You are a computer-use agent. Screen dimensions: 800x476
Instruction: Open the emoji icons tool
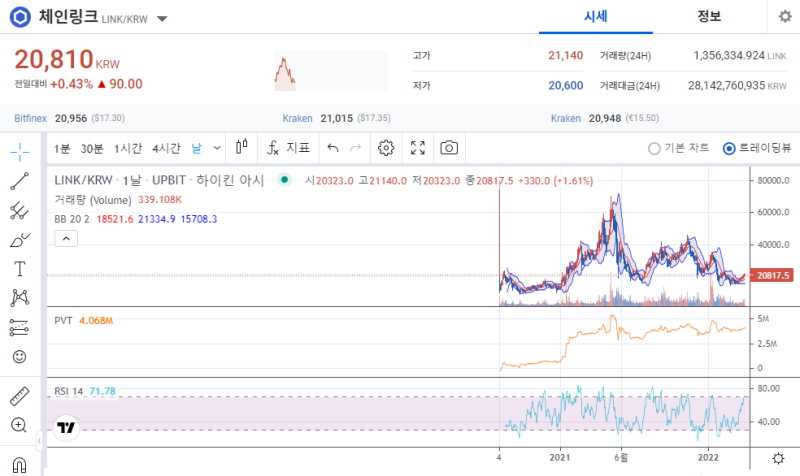coord(19,357)
